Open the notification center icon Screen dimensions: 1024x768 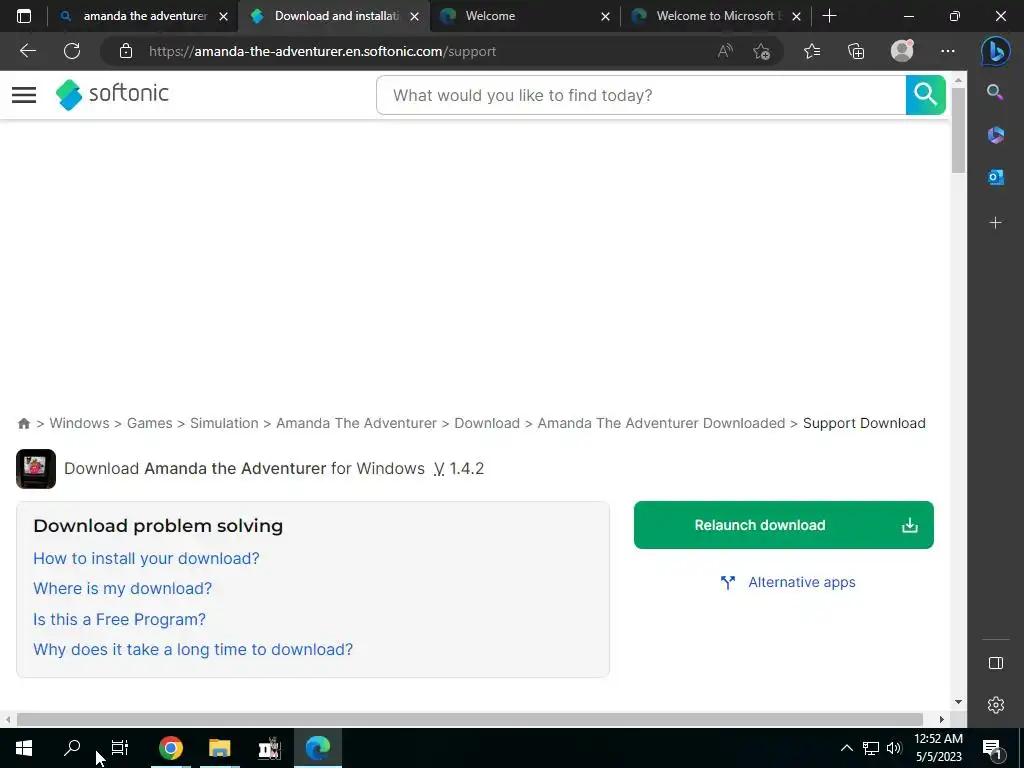coord(992,748)
